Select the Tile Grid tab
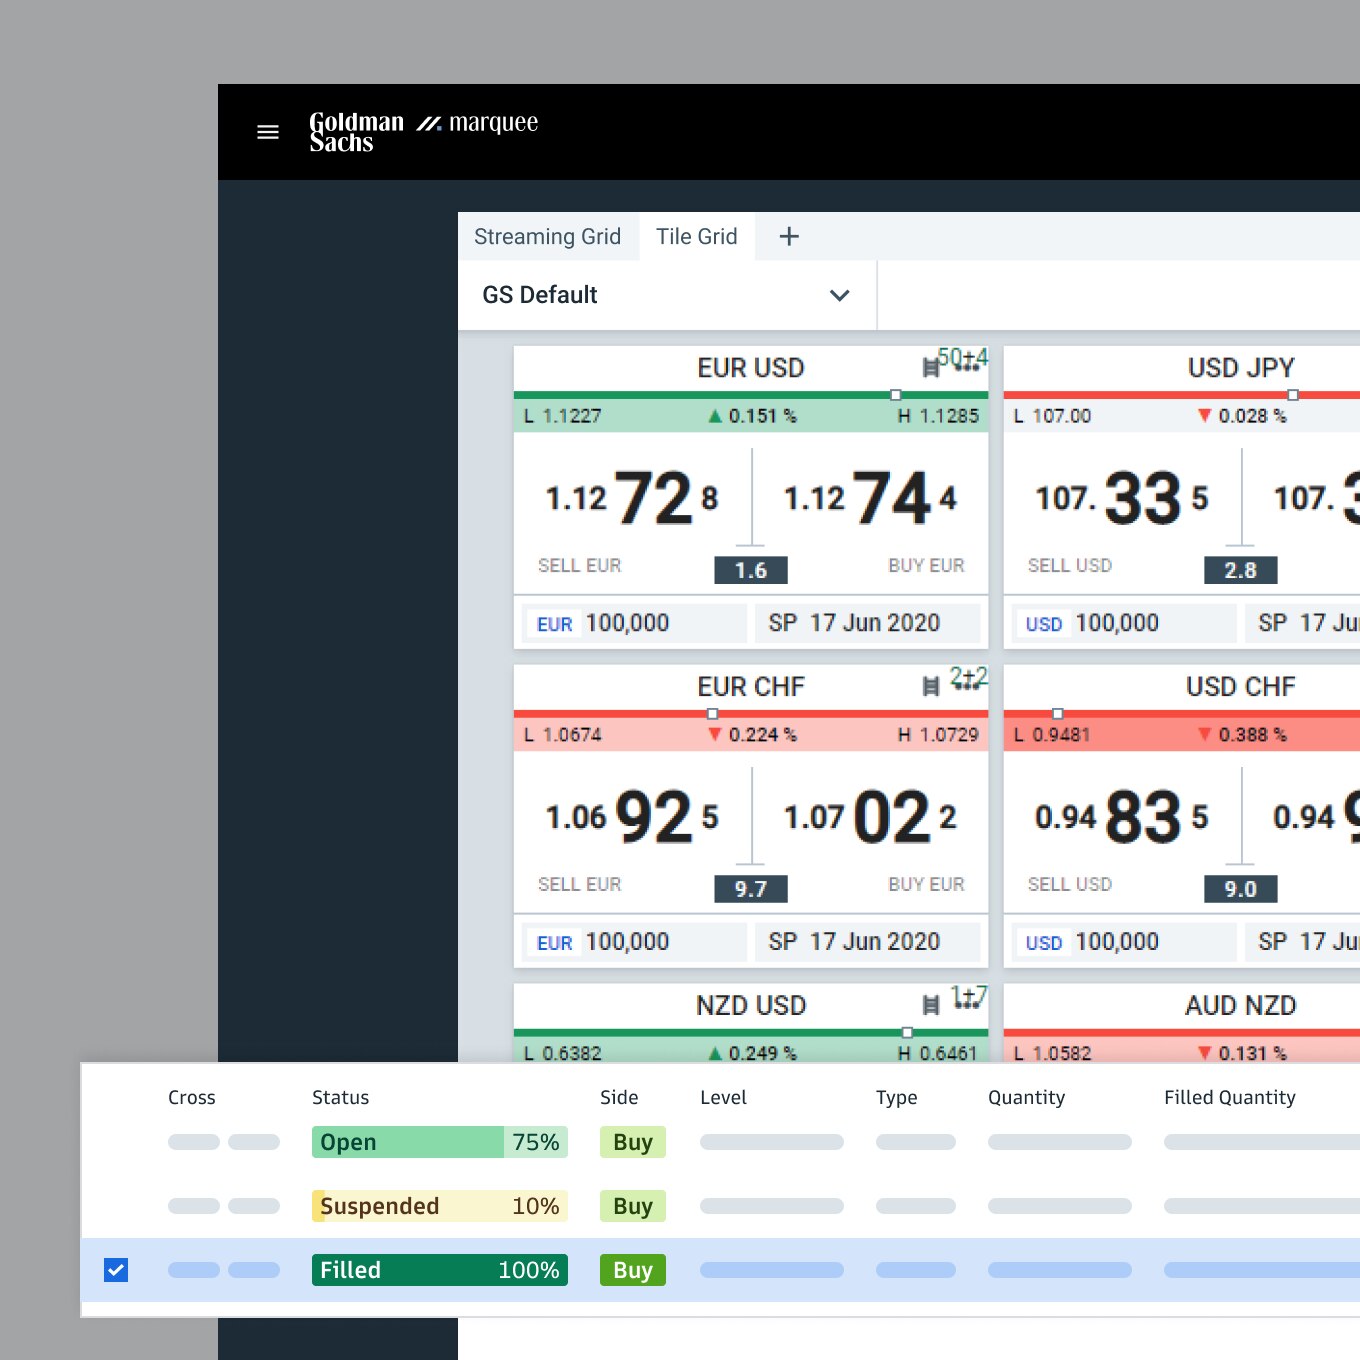The height and width of the screenshot is (1360, 1360). click(x=696, y=237)
